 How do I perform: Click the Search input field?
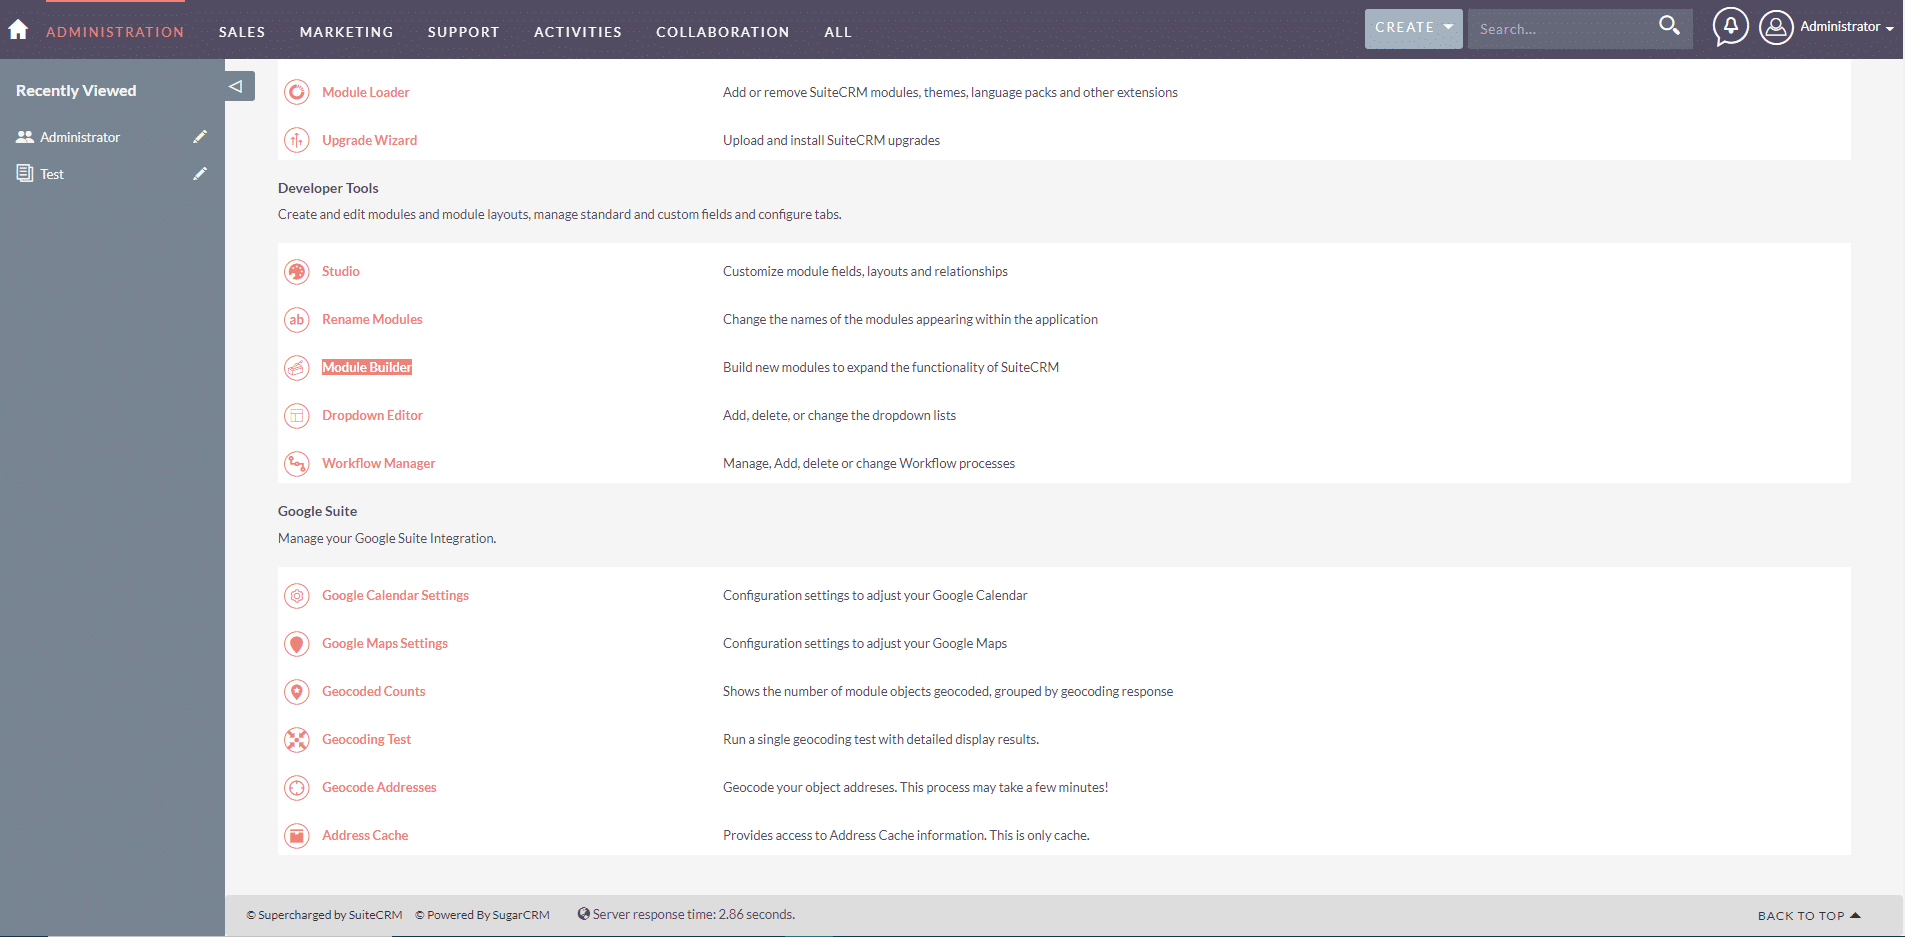(x=1560, y=29)
